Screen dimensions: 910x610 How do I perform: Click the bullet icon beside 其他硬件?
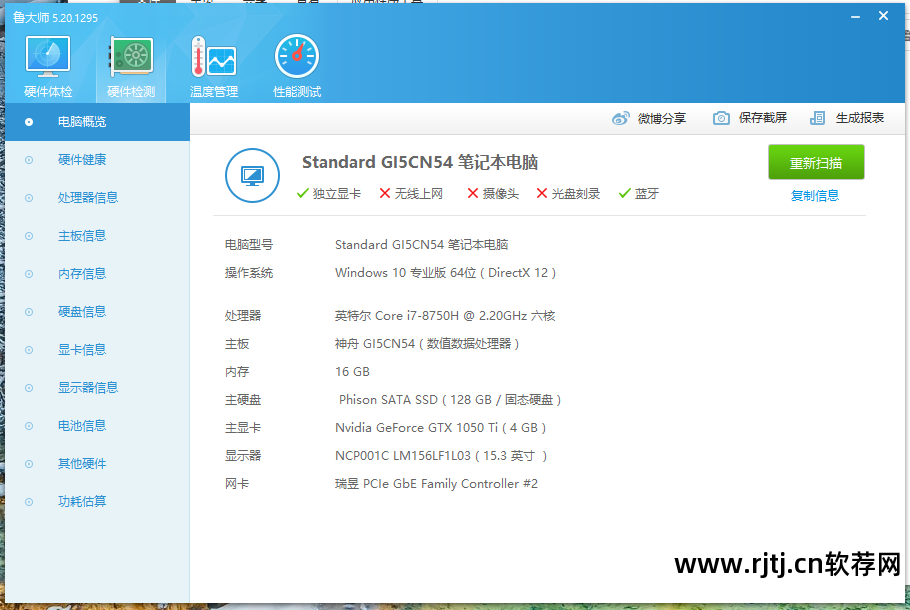click(29, 464)
